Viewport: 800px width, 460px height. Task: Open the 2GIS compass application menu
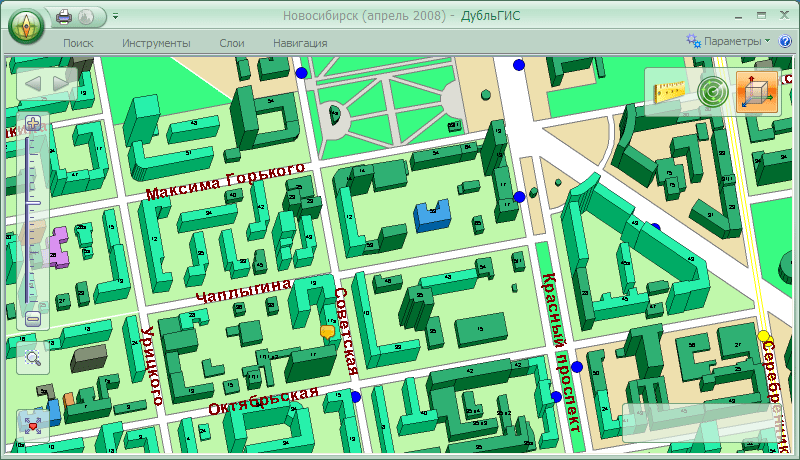pyautogui.click(x=27, y=25)
